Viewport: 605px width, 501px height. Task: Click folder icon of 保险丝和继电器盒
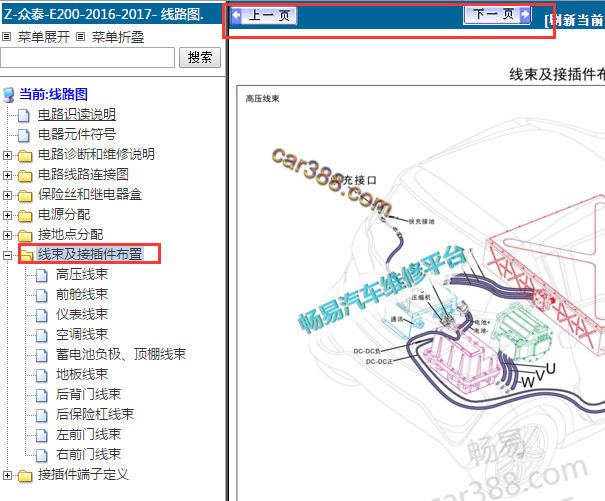click(25, 196)
